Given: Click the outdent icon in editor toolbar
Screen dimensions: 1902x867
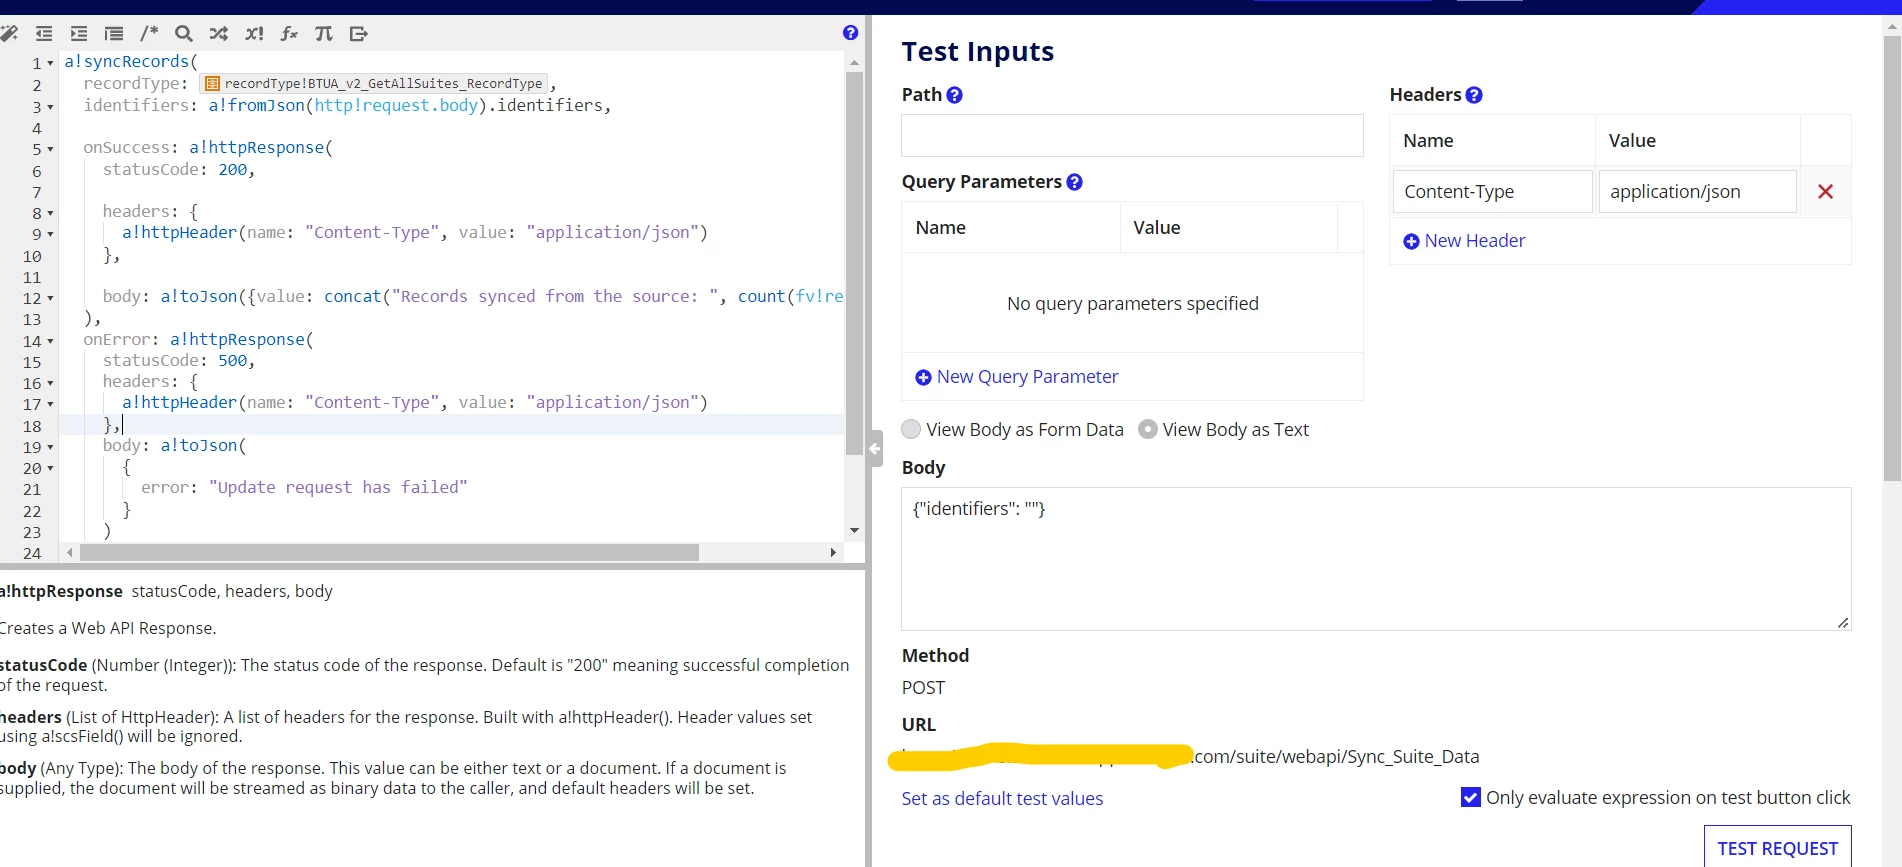Looking at the screenshot, I should point(44,34).
